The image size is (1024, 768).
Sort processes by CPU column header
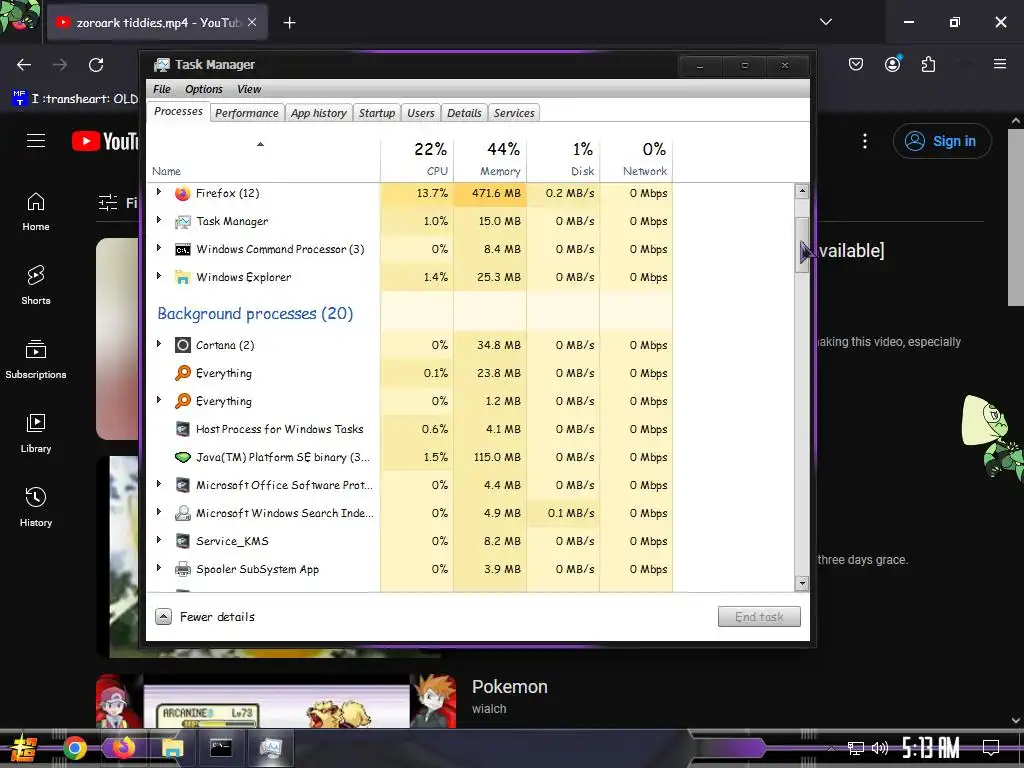[417, 159]
